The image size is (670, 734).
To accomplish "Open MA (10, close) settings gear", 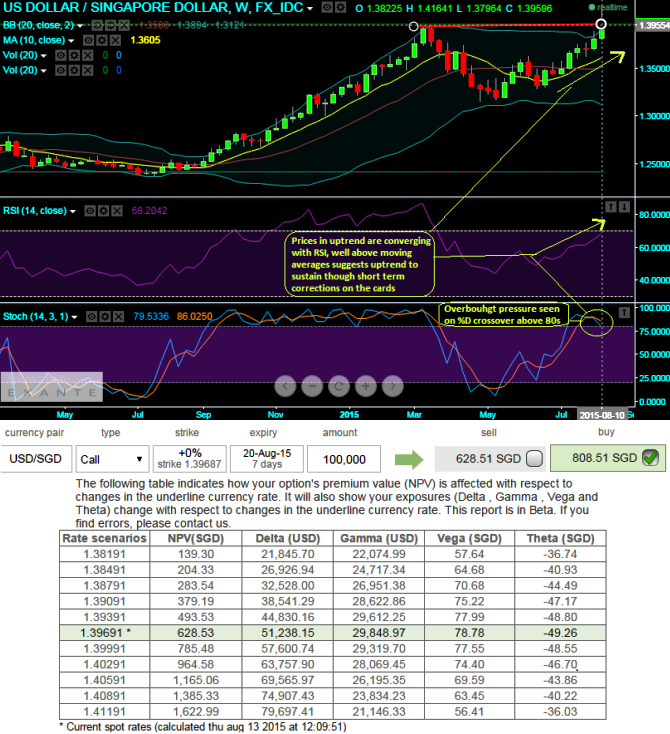I will 101,40.
